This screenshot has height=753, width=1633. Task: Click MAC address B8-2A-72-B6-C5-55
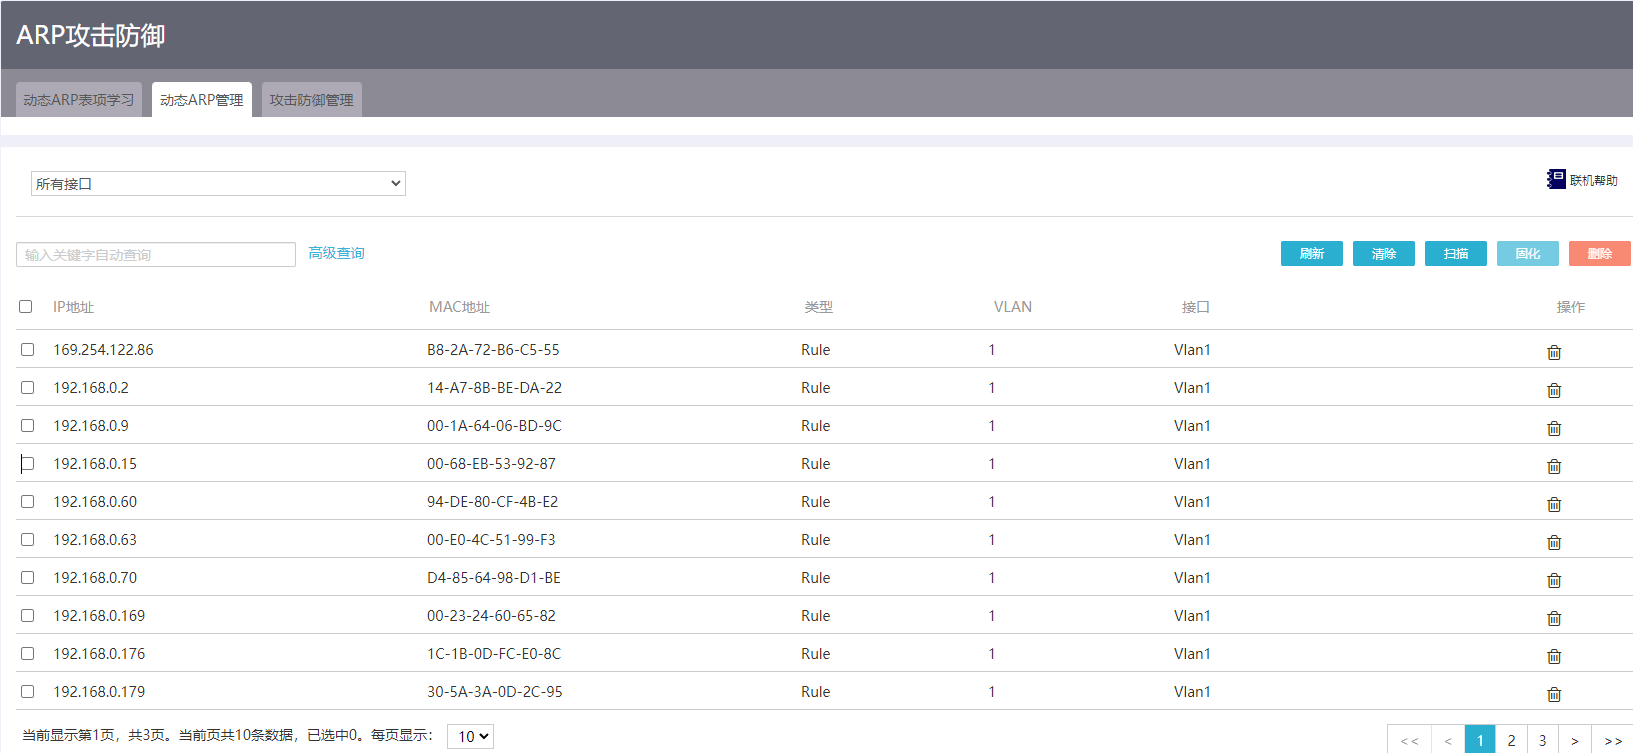[493, 350]
